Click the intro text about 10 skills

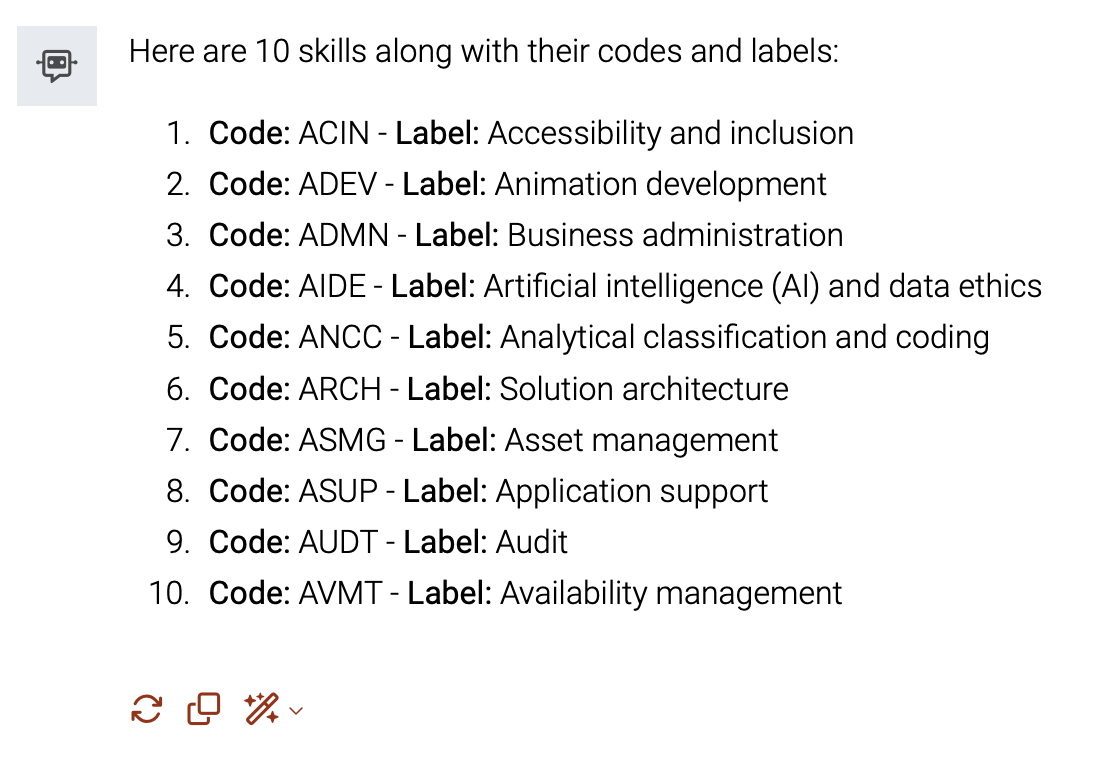click(x=484, y=51)
